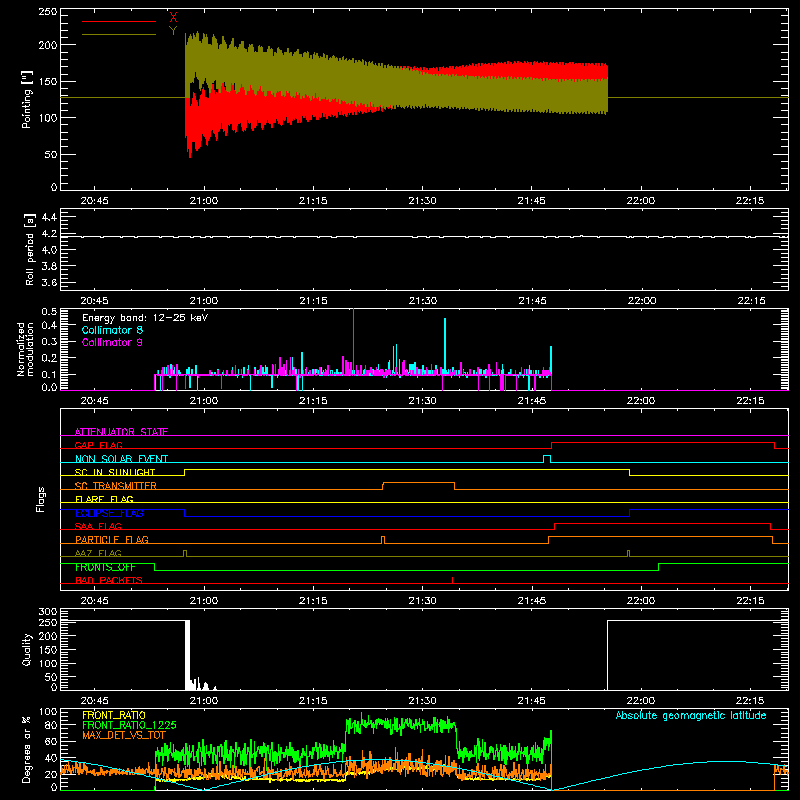The image size is (800, 800).
Task: Click the olive A47_FLAG label
Action: tap(98, 553)
